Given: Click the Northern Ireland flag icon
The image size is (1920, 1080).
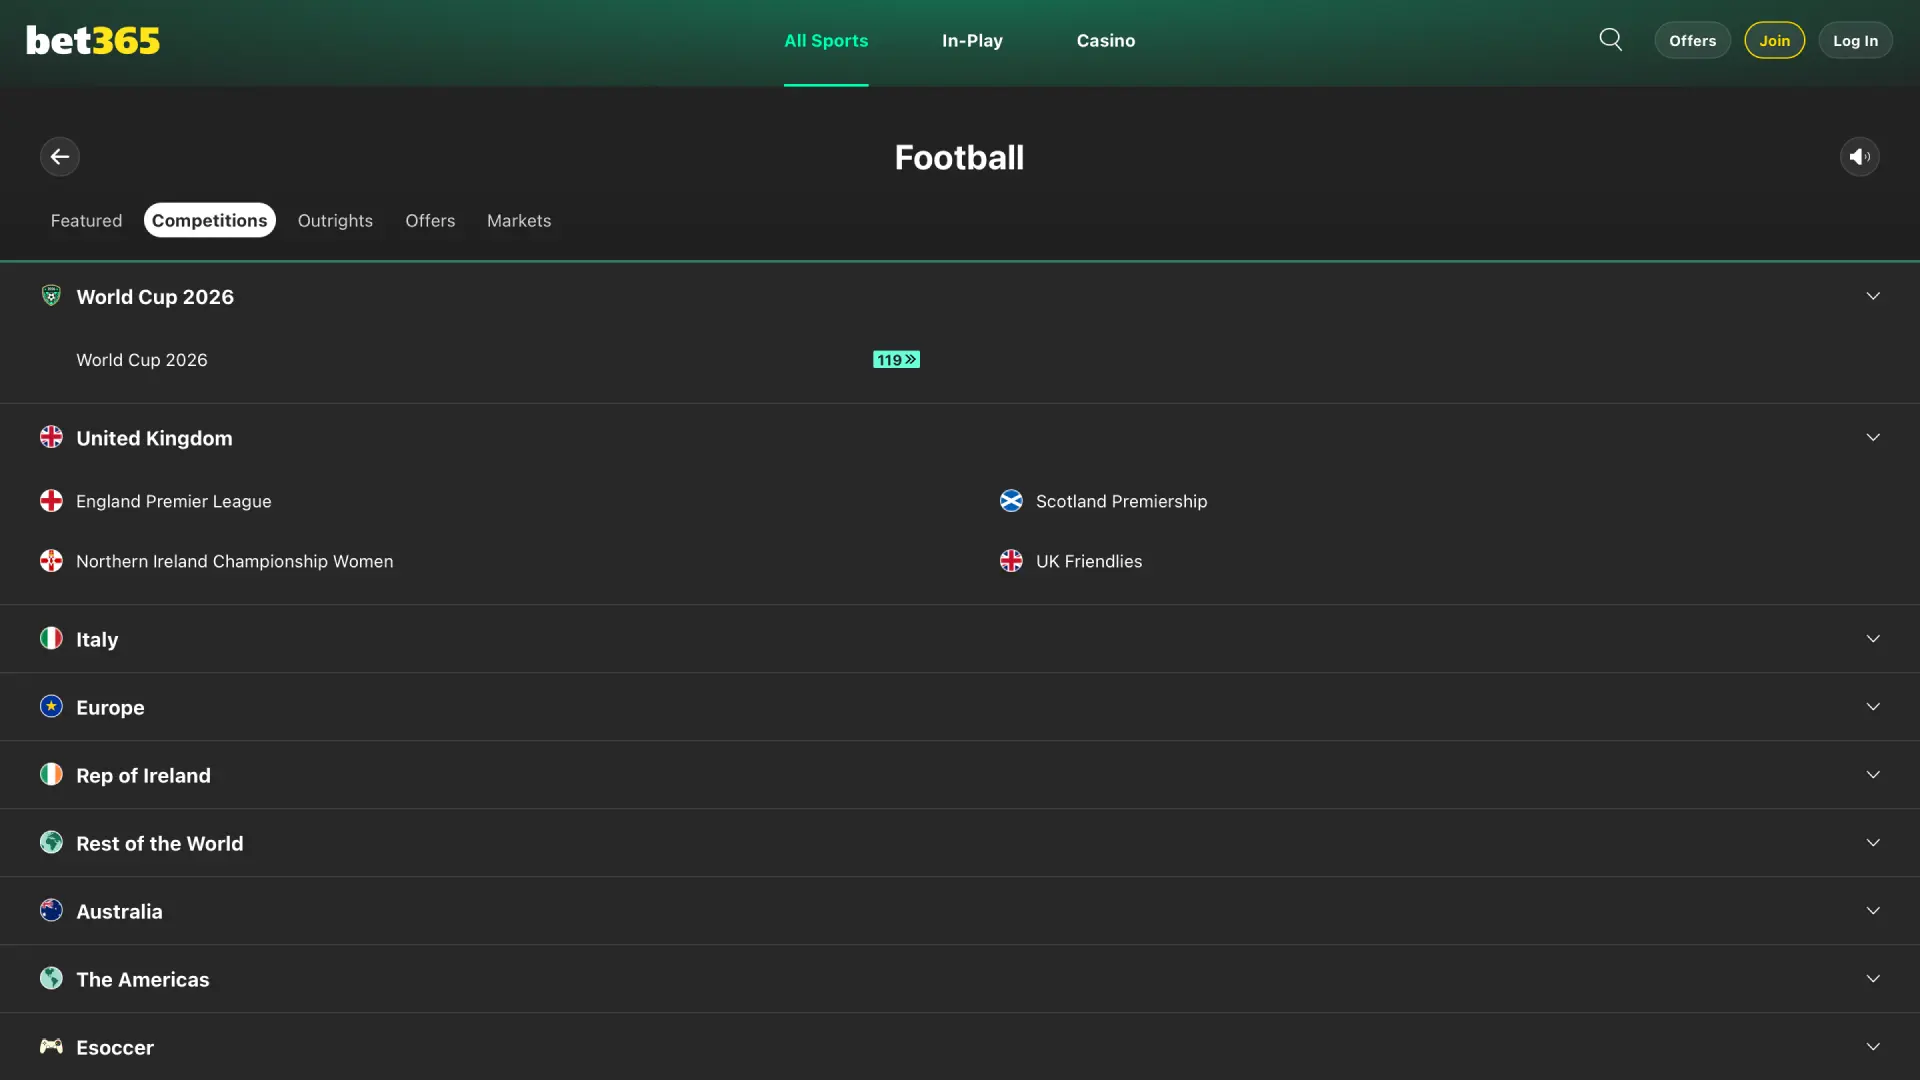Looking at the screenshot, I should point(51,561).
